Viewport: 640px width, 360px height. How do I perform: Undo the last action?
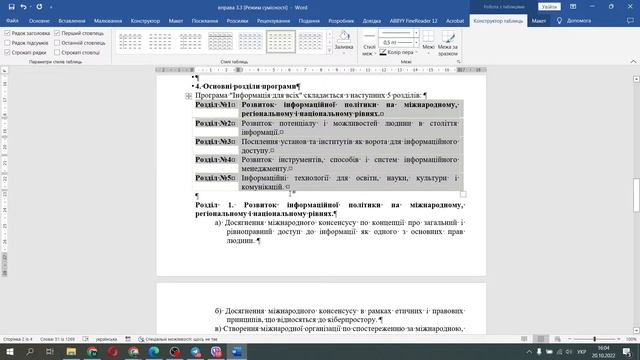click(x=23, y=7)
